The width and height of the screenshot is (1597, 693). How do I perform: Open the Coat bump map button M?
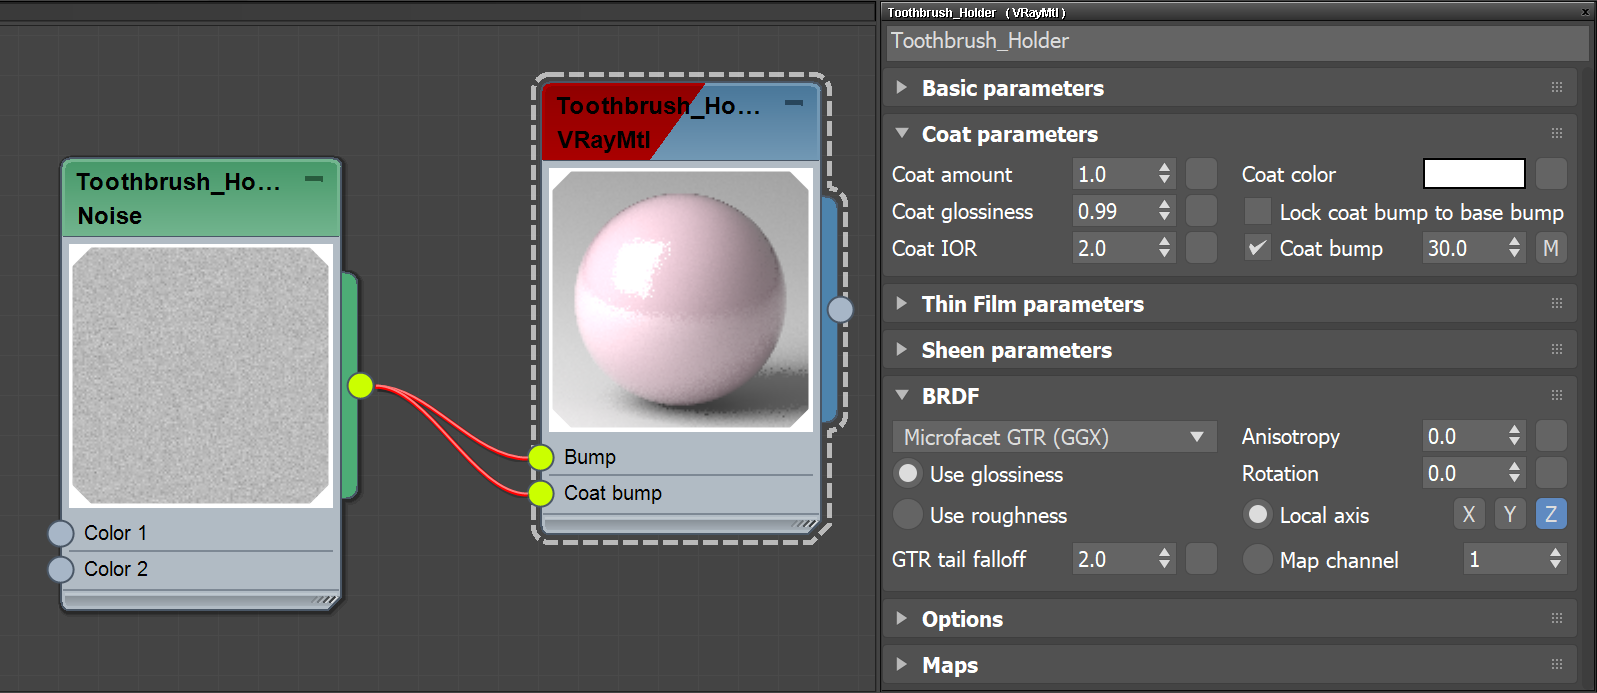(x=1551, y=248)
